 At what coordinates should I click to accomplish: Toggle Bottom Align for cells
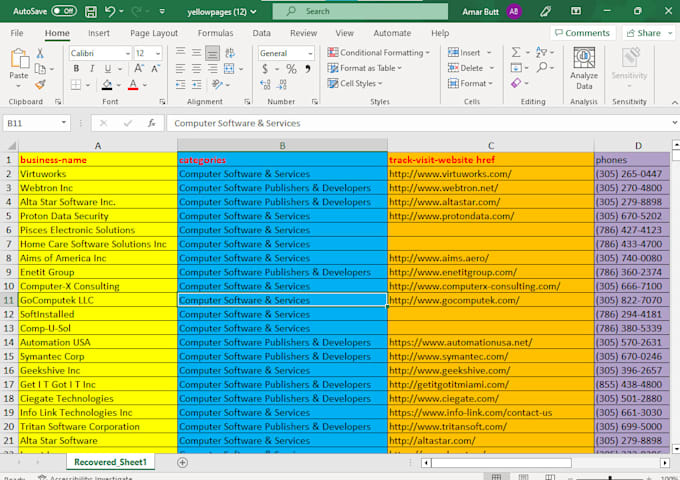click(x=212, y=53)
